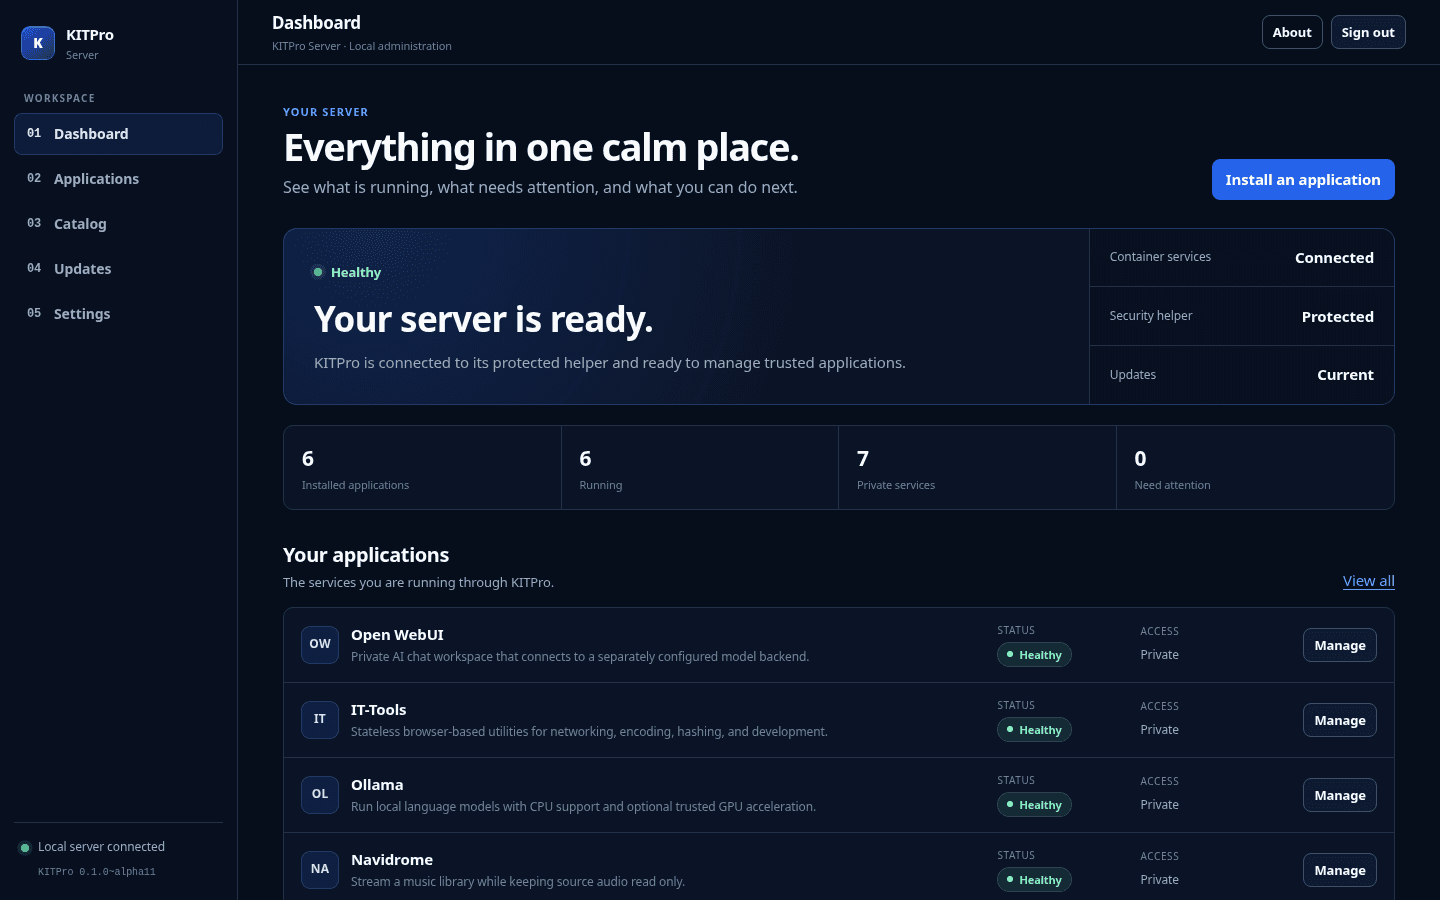
Task: Select the Need attention stat card
Action: pos(1255,468)
